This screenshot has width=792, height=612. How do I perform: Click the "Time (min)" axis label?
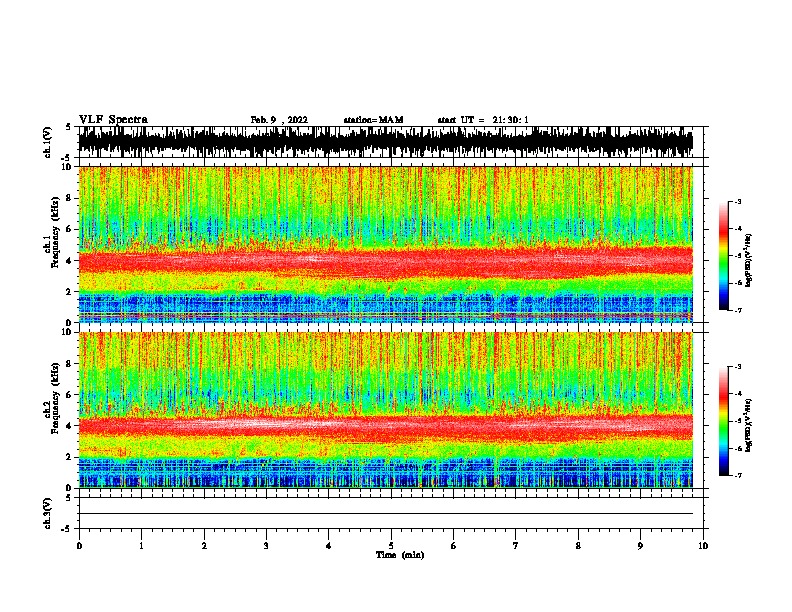(400, 555)
